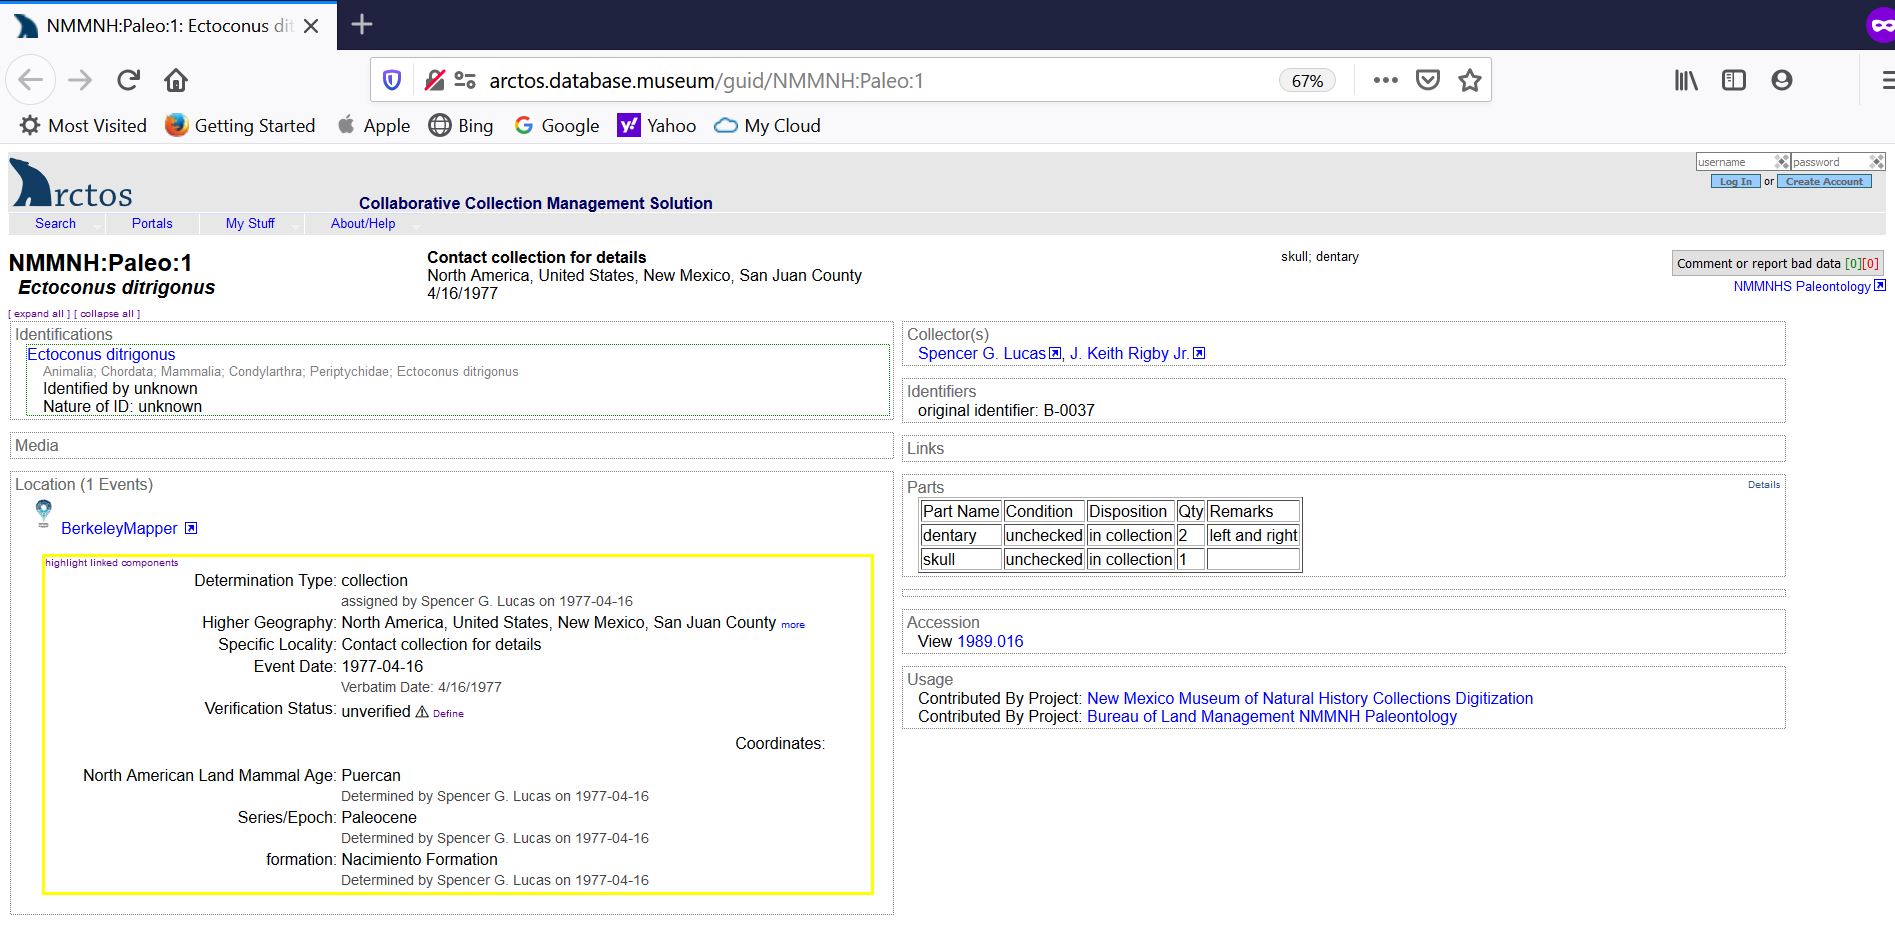Open Spencer G. Lucas collector link

981,353
